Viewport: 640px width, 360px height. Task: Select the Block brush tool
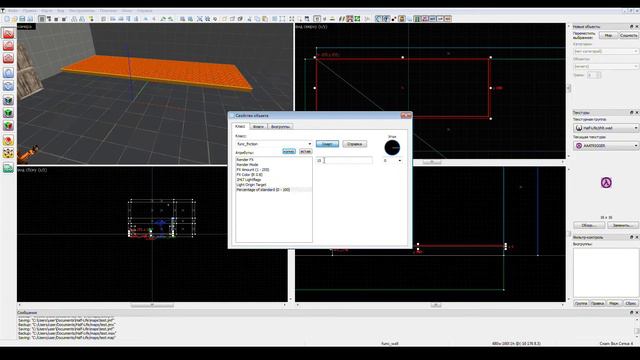(x=8, y=86)
